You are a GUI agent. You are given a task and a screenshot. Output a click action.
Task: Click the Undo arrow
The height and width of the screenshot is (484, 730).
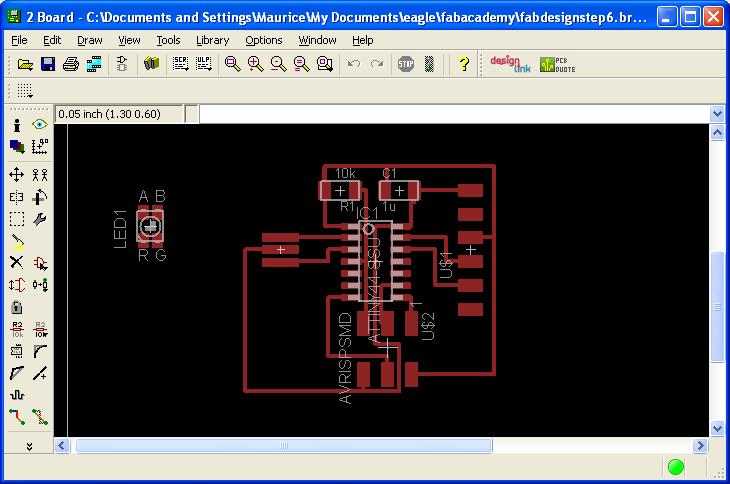point(354,63)
